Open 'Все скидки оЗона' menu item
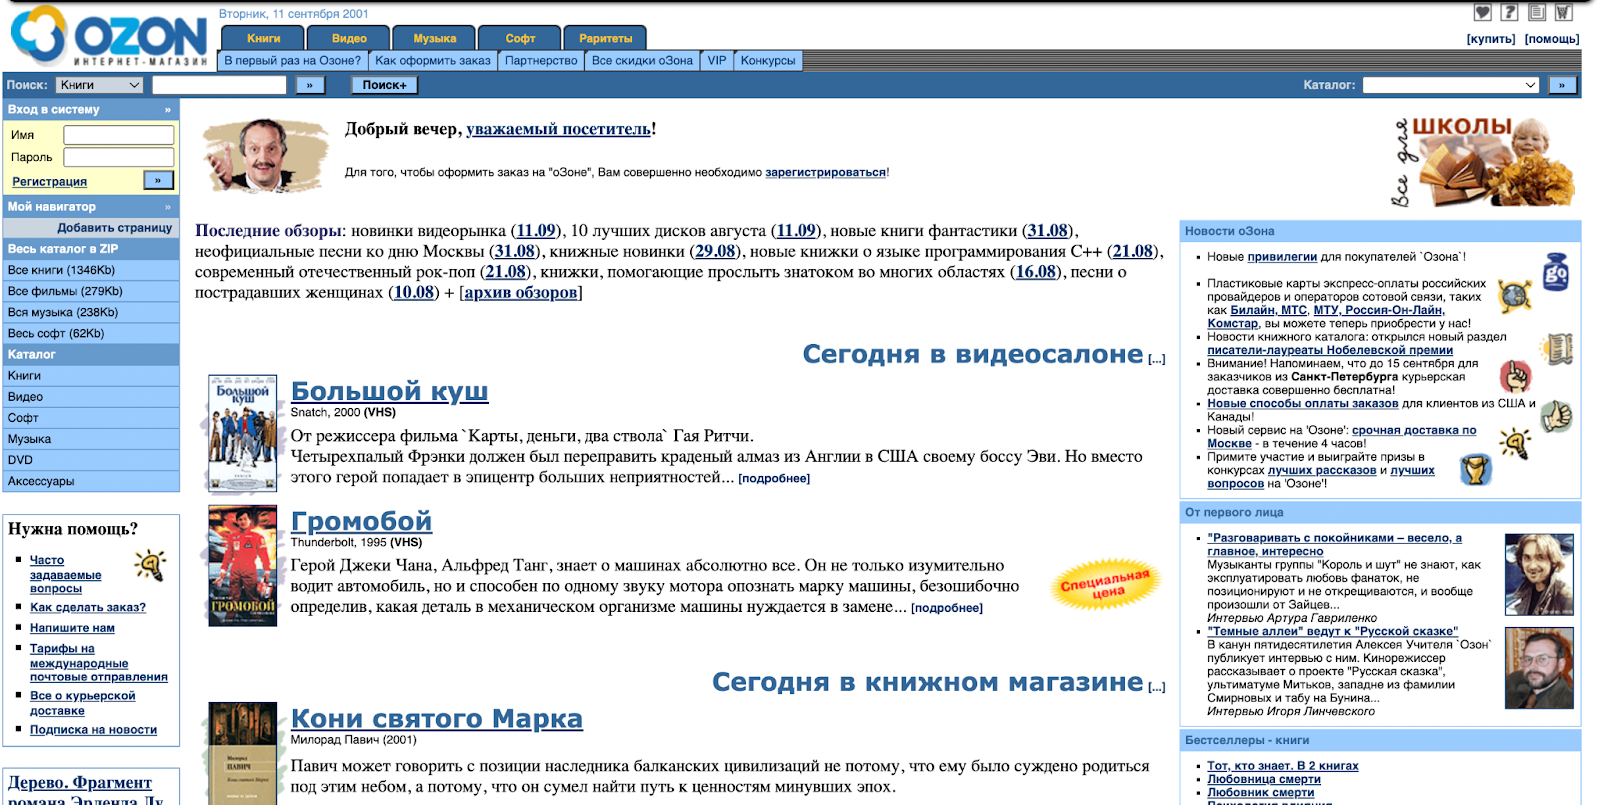1600x805 pixels. click(x=642, y=61)
